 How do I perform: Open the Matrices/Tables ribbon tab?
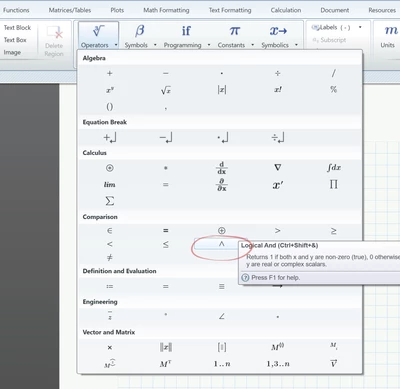(70, 10)
